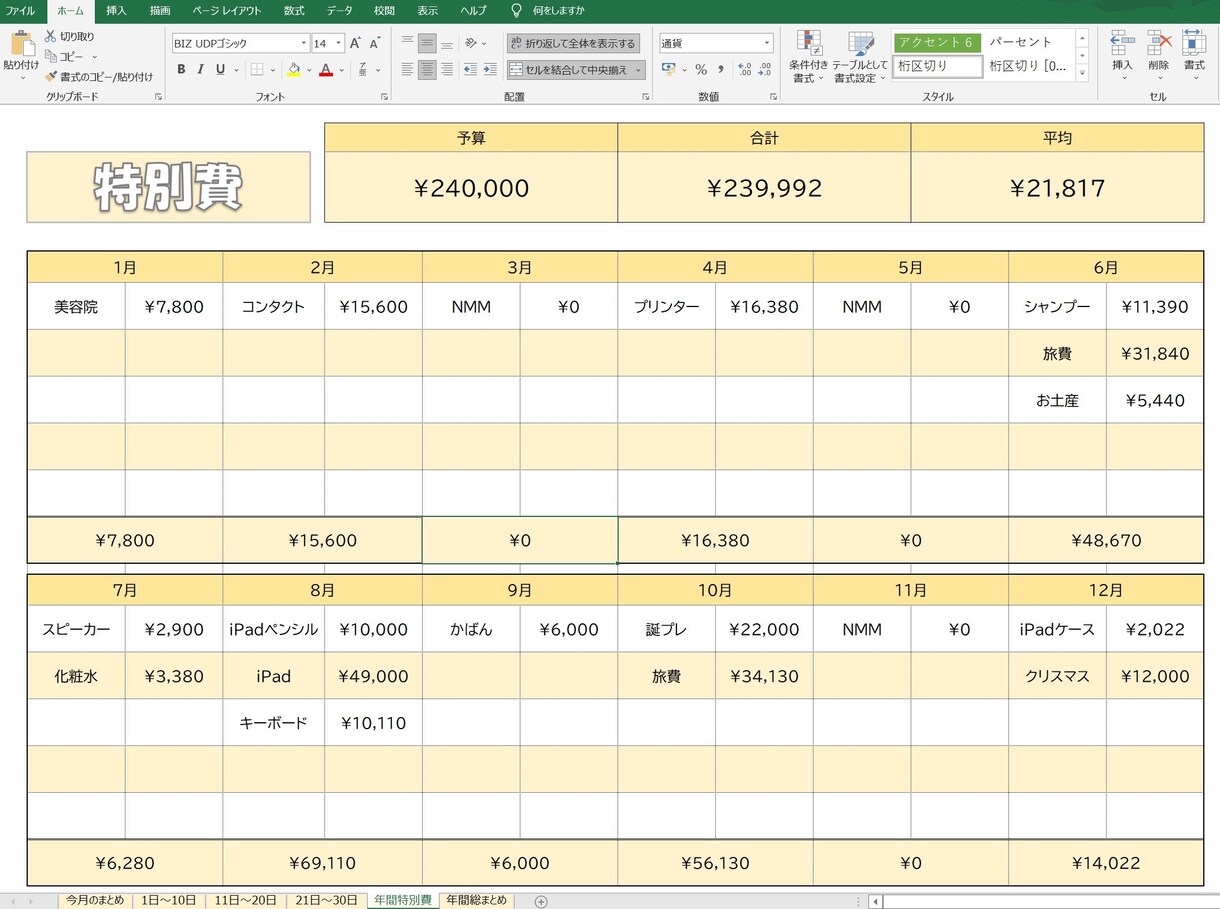This screenshot has height=909, width=1220.
Task: Expand the fill color dropdown arrow
Action: coord(309,69)
